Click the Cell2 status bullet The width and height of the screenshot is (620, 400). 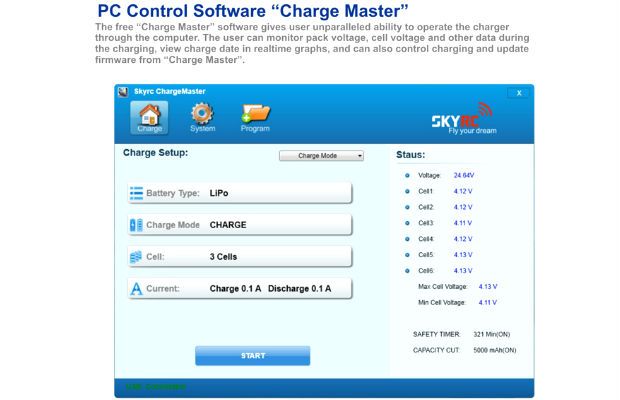(407, 207)
